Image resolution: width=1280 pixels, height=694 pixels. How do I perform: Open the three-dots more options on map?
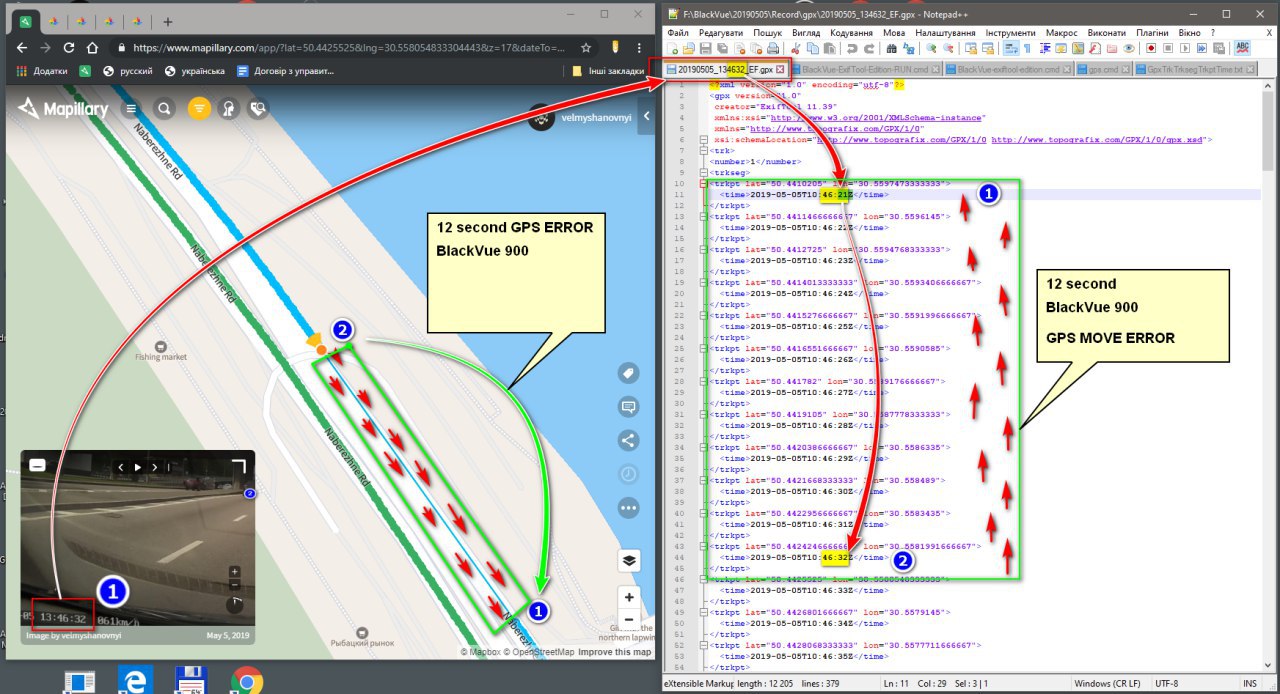click(629, 508)
